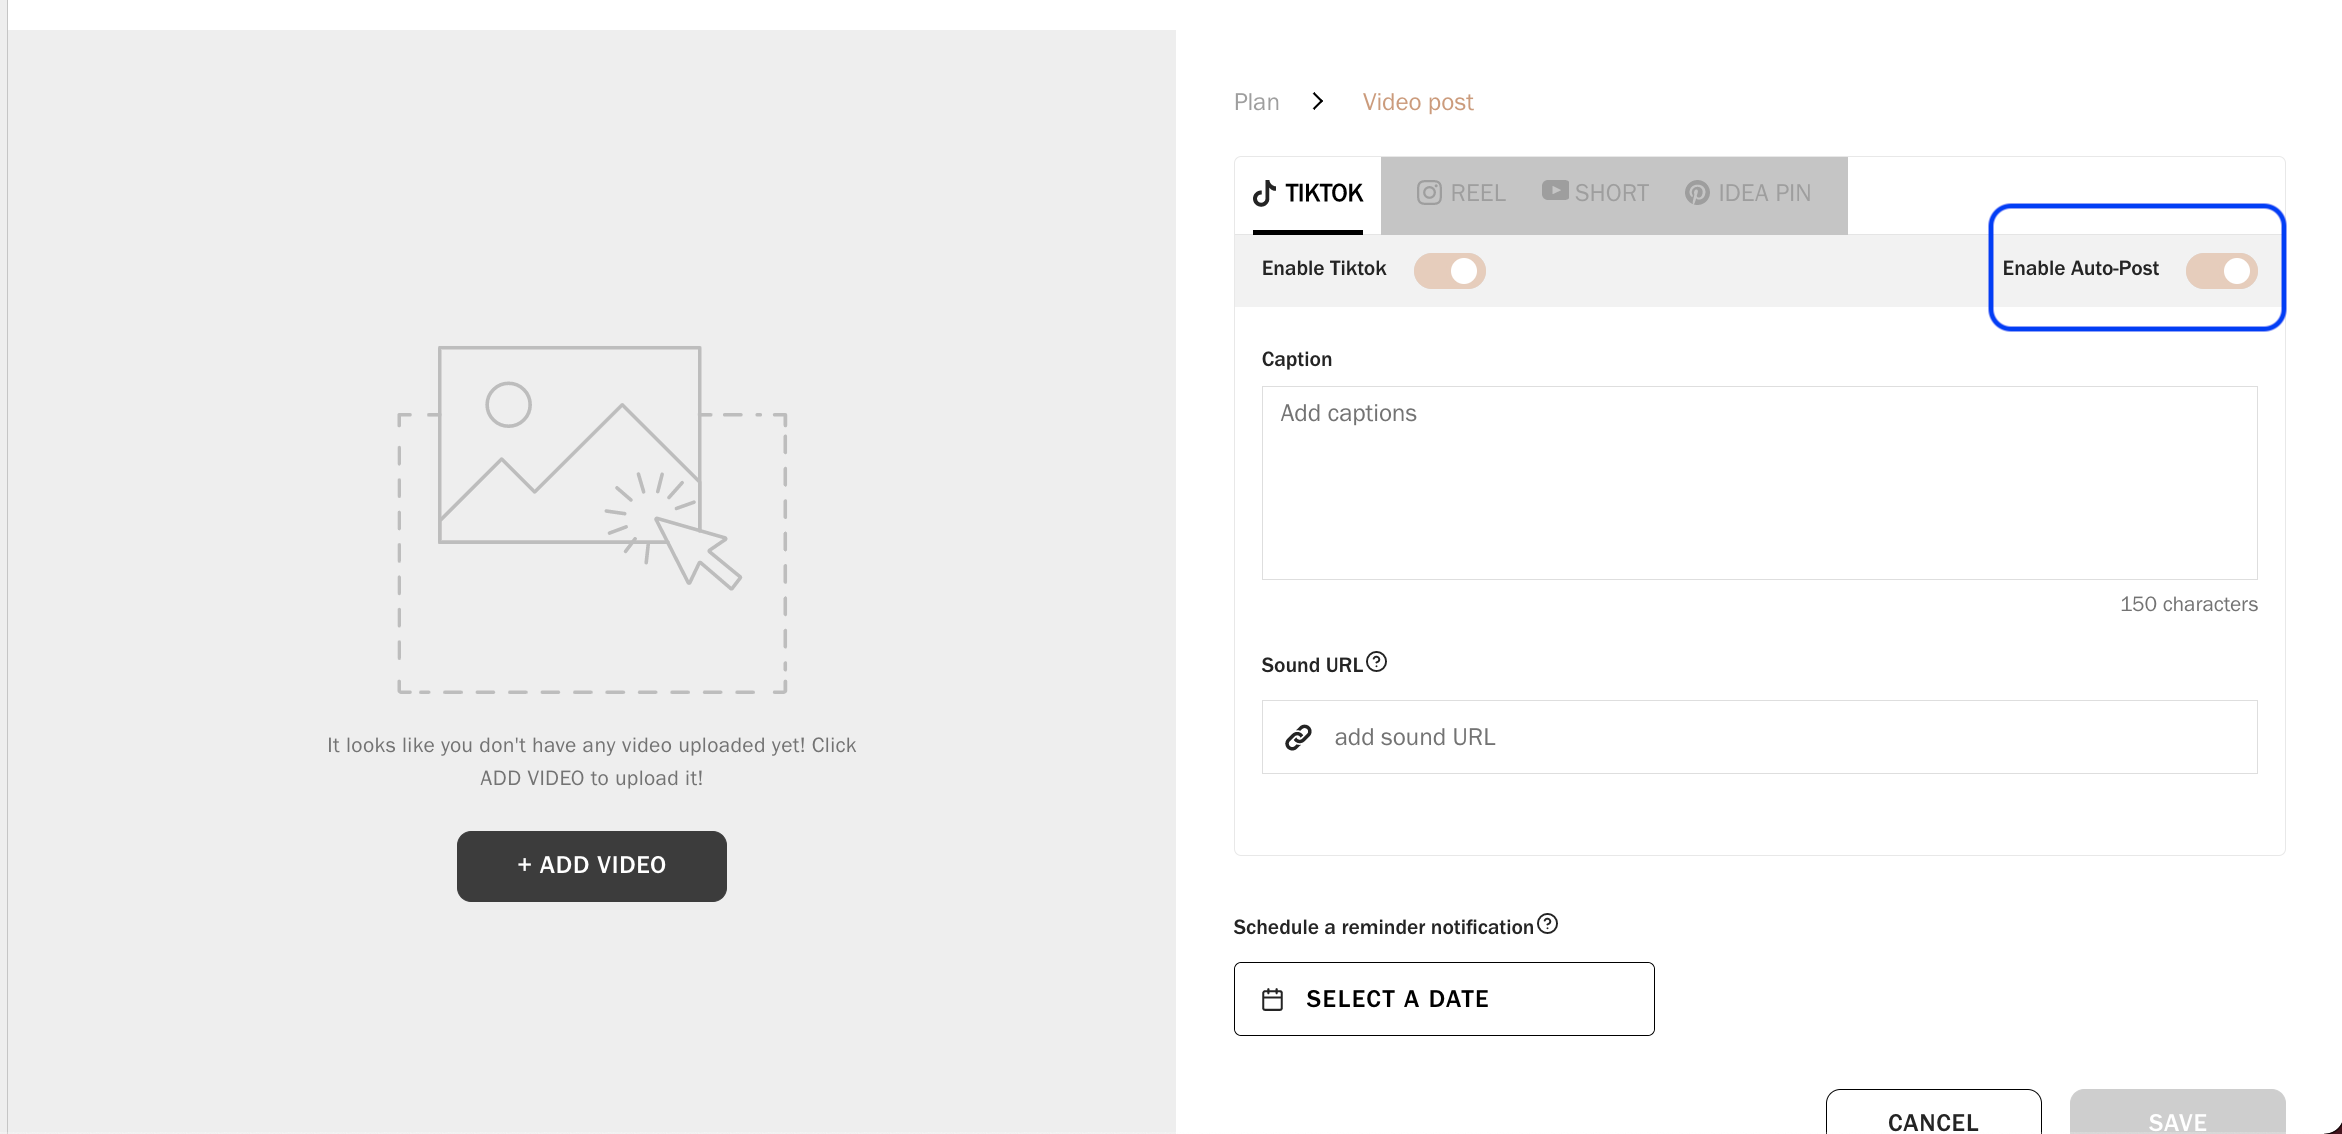
Task: Click the YouTube Short icon
Action: [x=1555, y=191]
